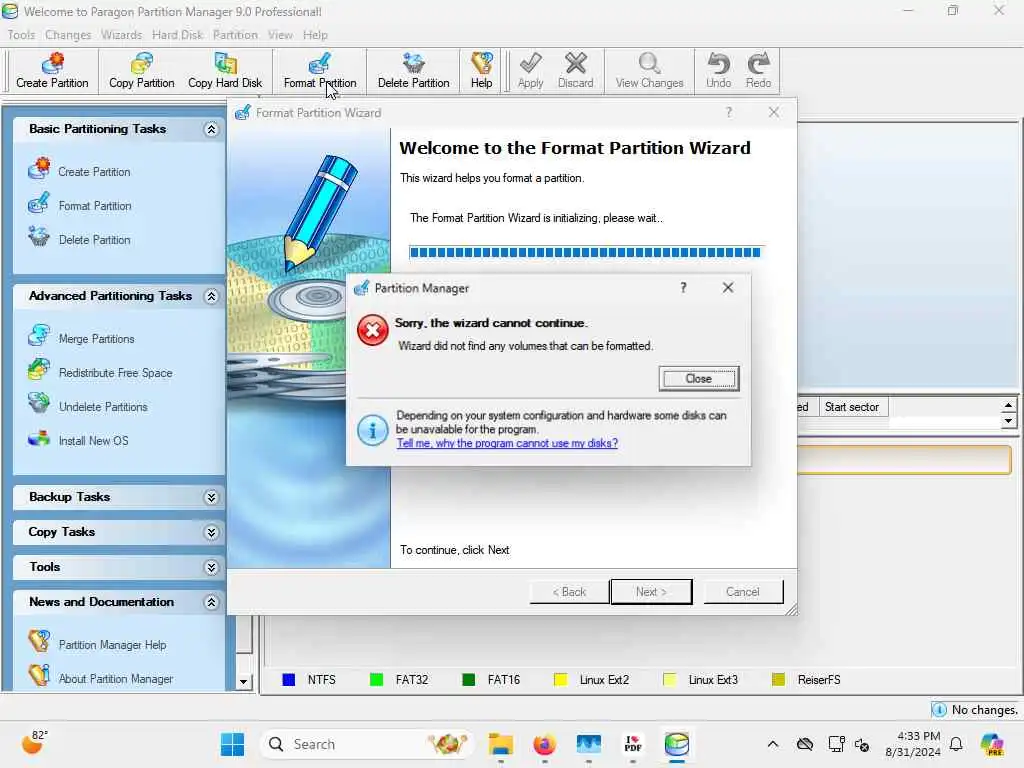Open the Windows Start menu
Image resolution: width=1024 pixels, height=768 pixels.
pyautogui.click(x=232, y=744)
